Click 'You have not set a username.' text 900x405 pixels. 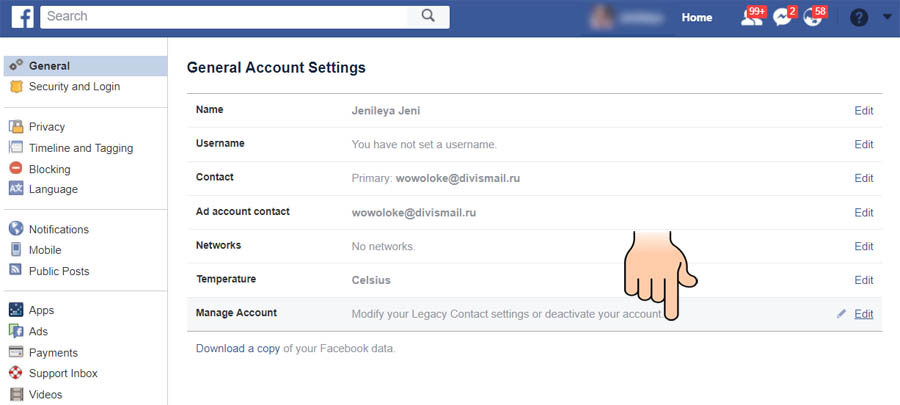(x=424, y=145)
